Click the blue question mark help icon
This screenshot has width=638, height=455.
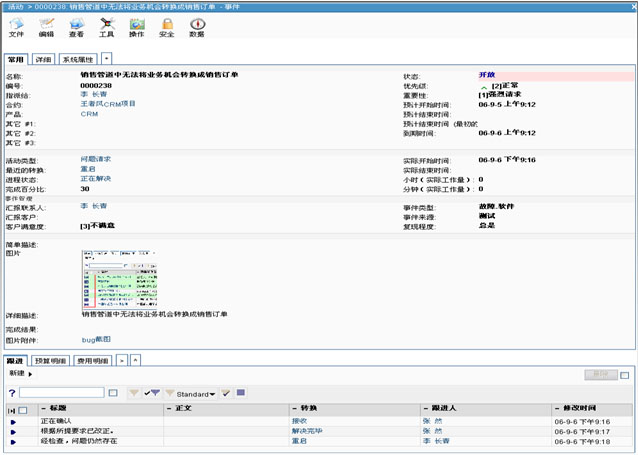pos(12,393)
